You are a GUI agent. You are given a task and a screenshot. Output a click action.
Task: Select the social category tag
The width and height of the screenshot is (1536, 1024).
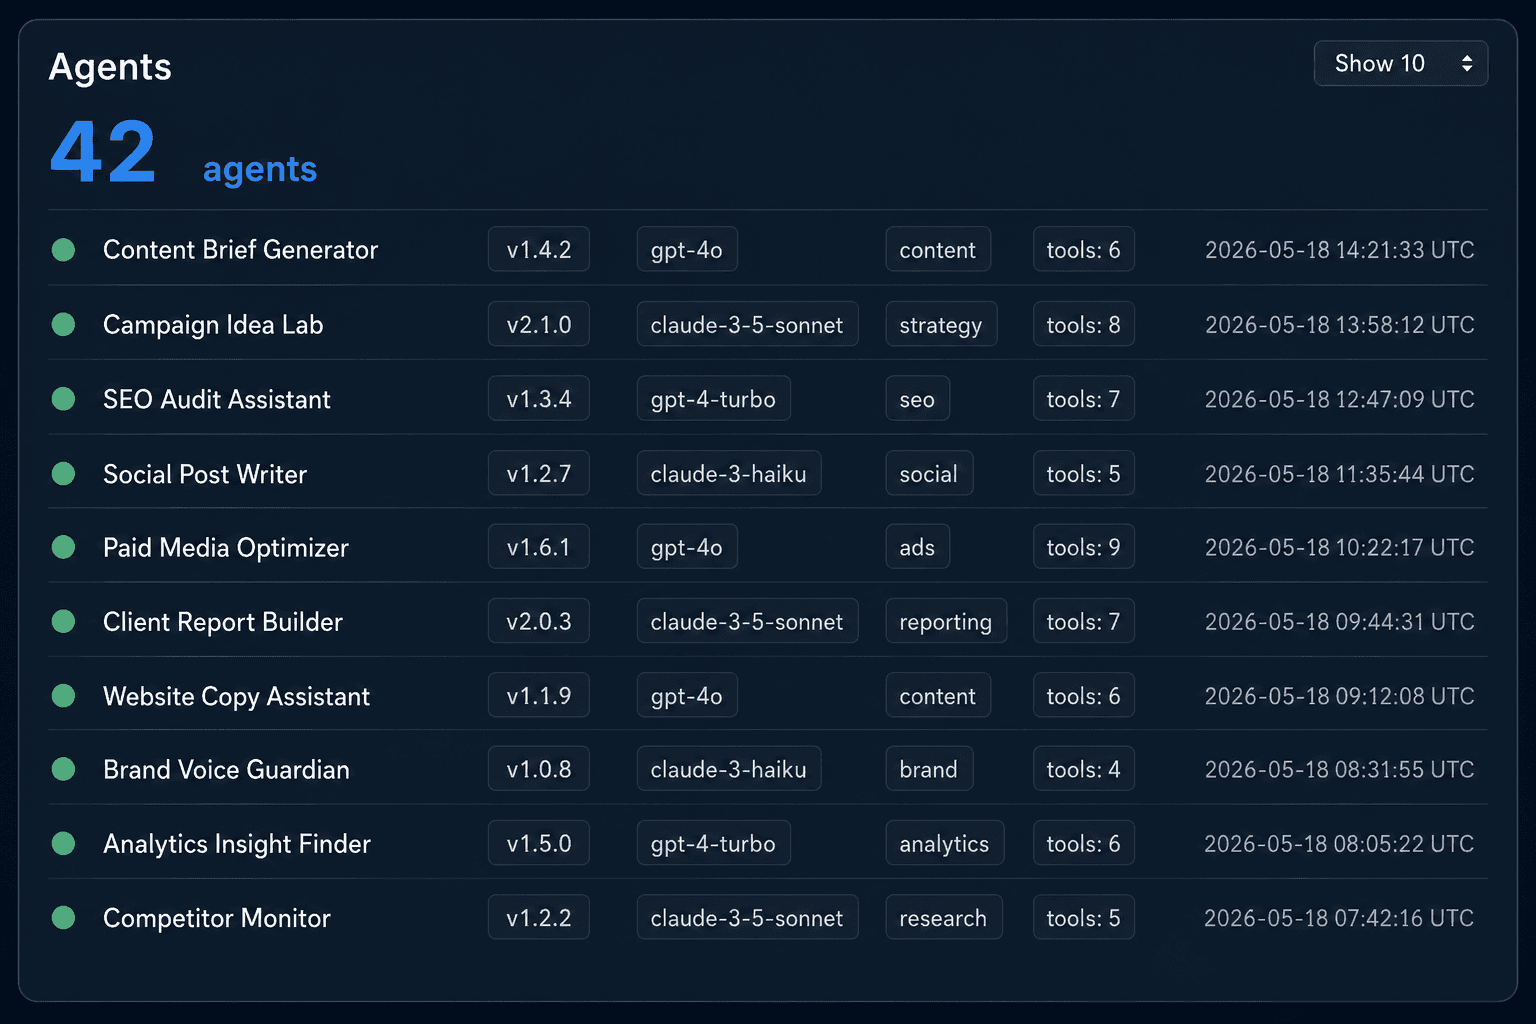[x=929, y=473]
